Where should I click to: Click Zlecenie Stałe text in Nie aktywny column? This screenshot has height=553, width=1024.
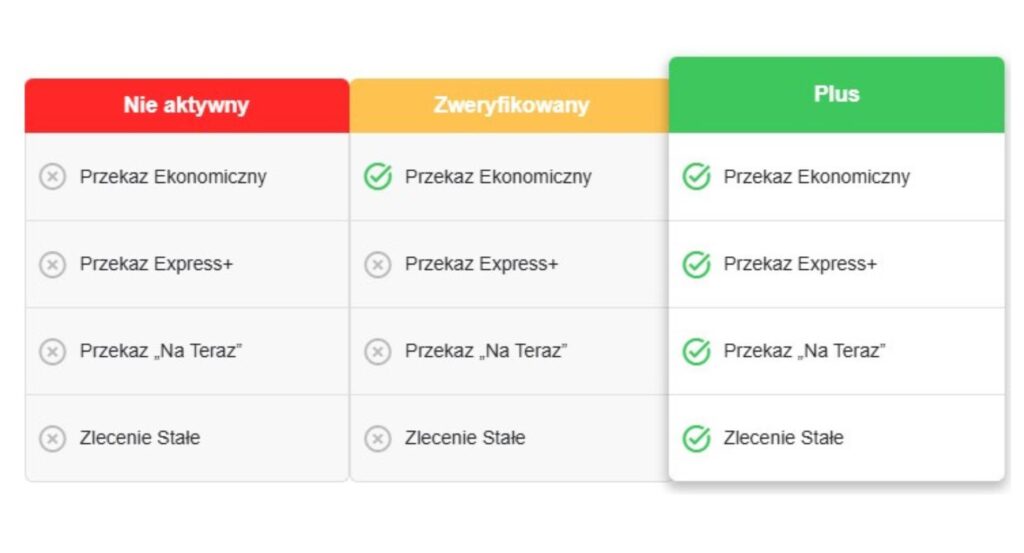pos(140,437)
